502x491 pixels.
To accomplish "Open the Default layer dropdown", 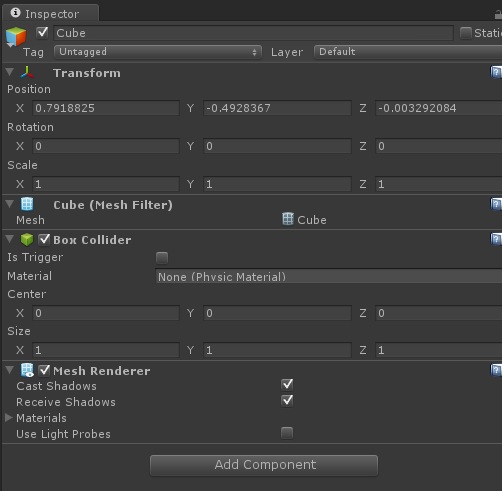I will click(x=408, y=52).
